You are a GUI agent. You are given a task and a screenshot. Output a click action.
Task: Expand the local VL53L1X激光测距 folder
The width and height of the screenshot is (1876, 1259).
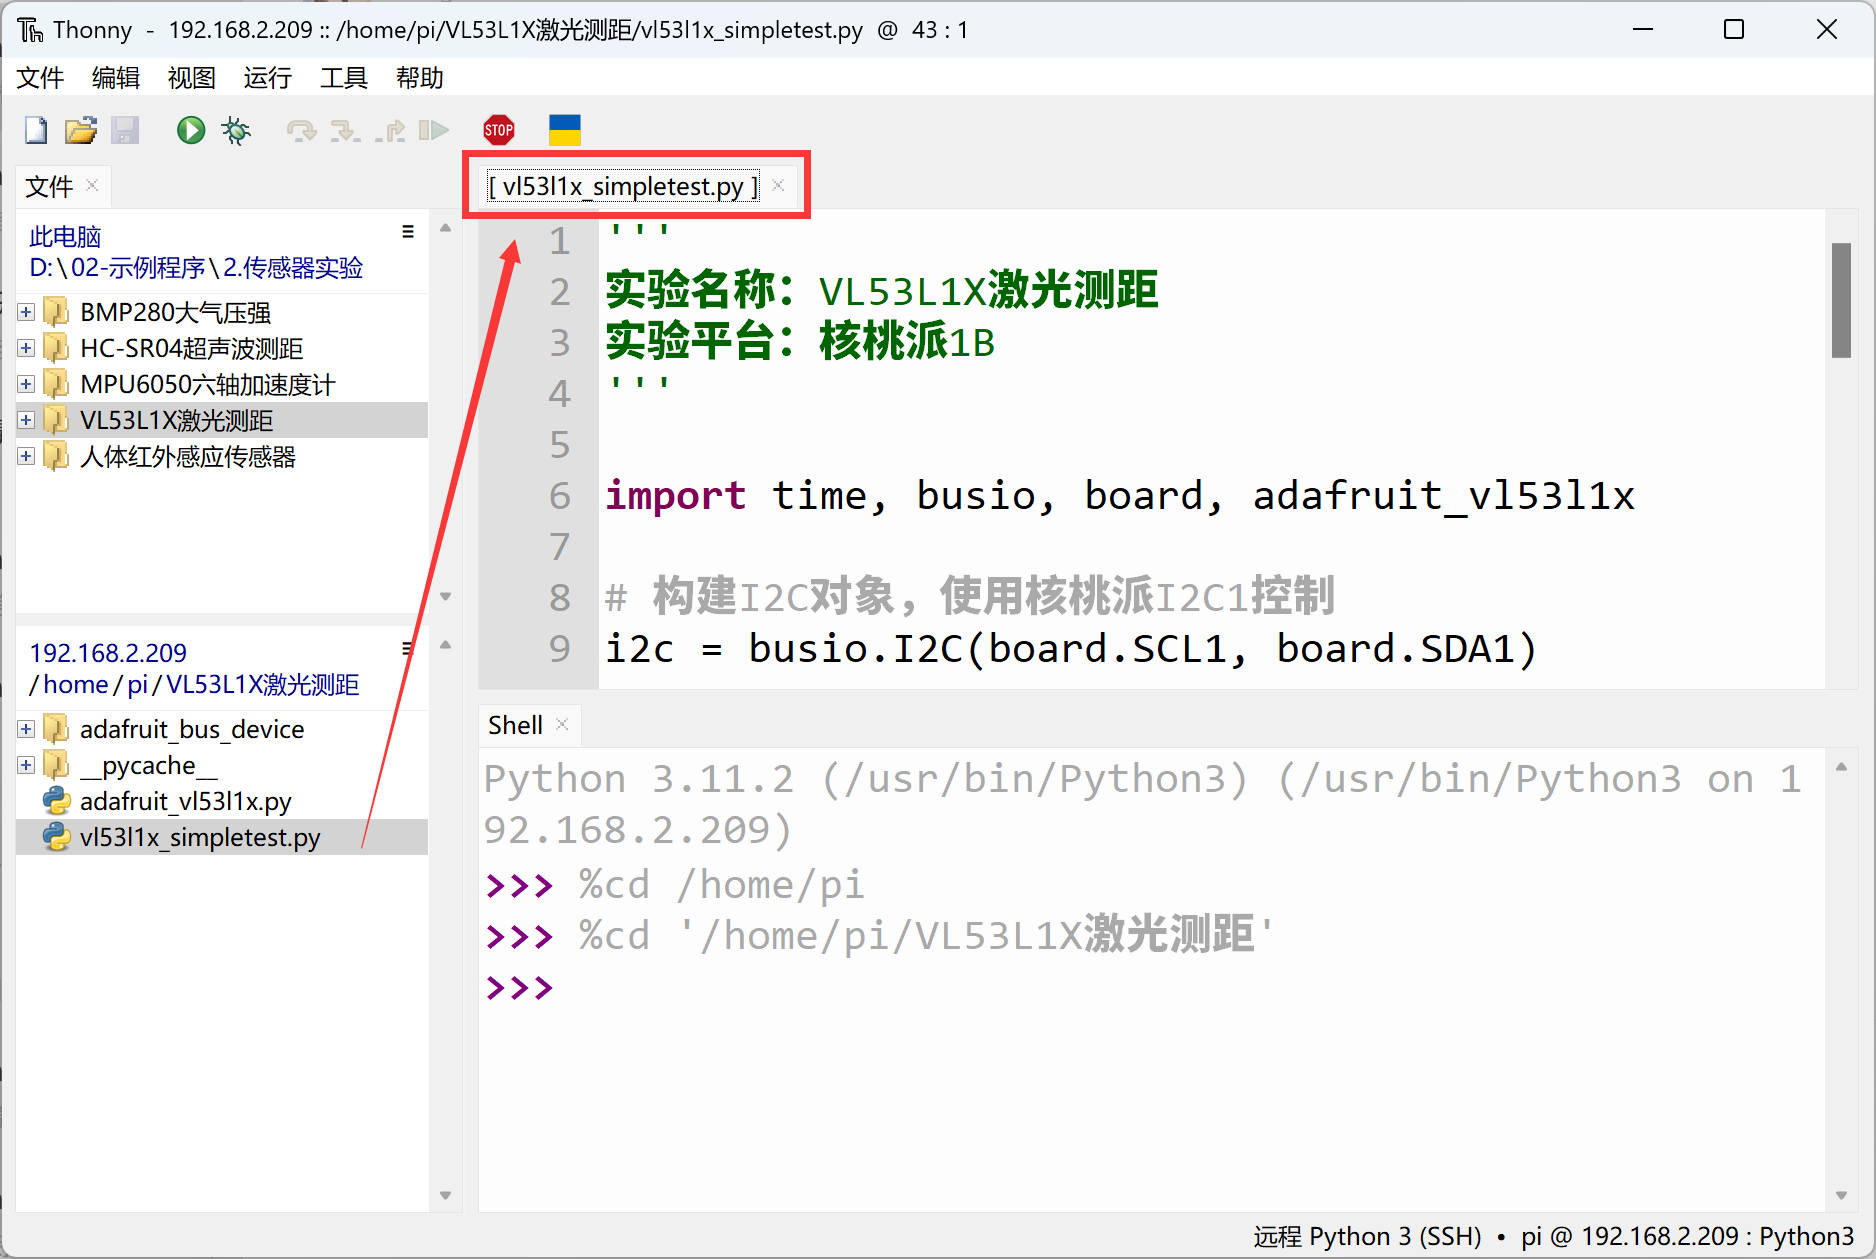[x=26, y=420]
